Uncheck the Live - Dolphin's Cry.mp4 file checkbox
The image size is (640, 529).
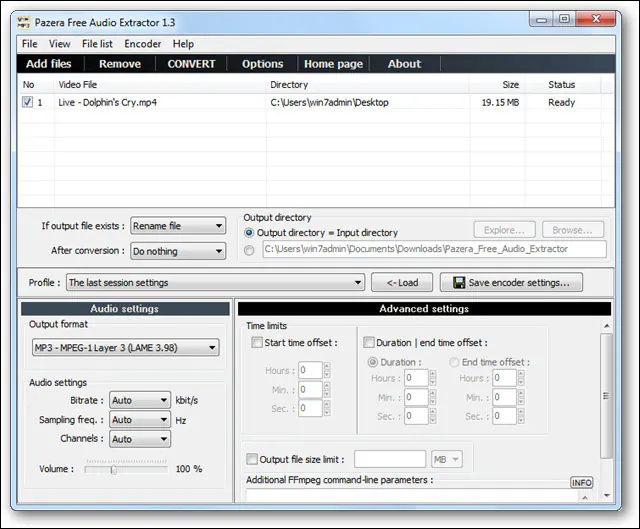27,102
